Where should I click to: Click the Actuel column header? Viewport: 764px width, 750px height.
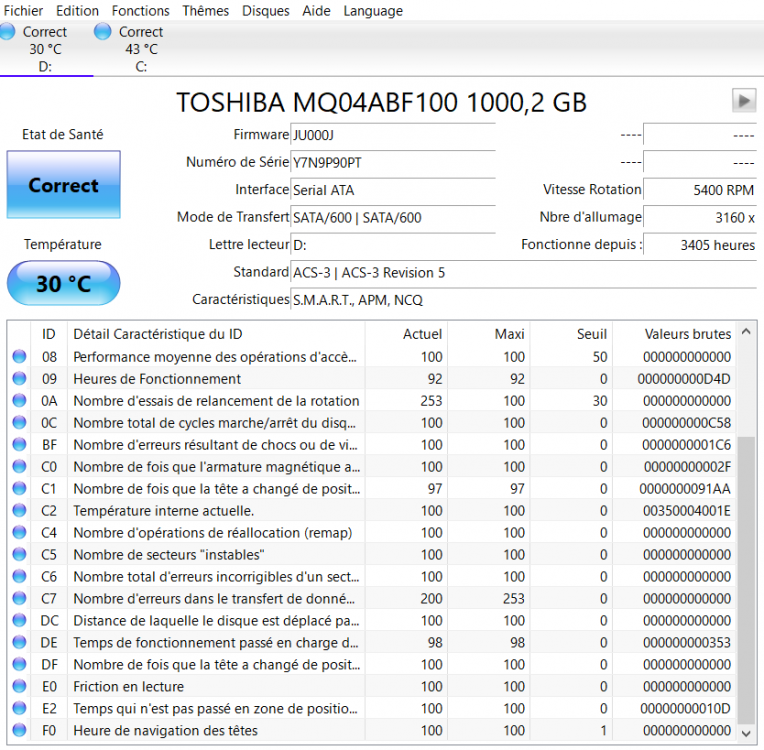pyautogui.click(x=406, y=334)
